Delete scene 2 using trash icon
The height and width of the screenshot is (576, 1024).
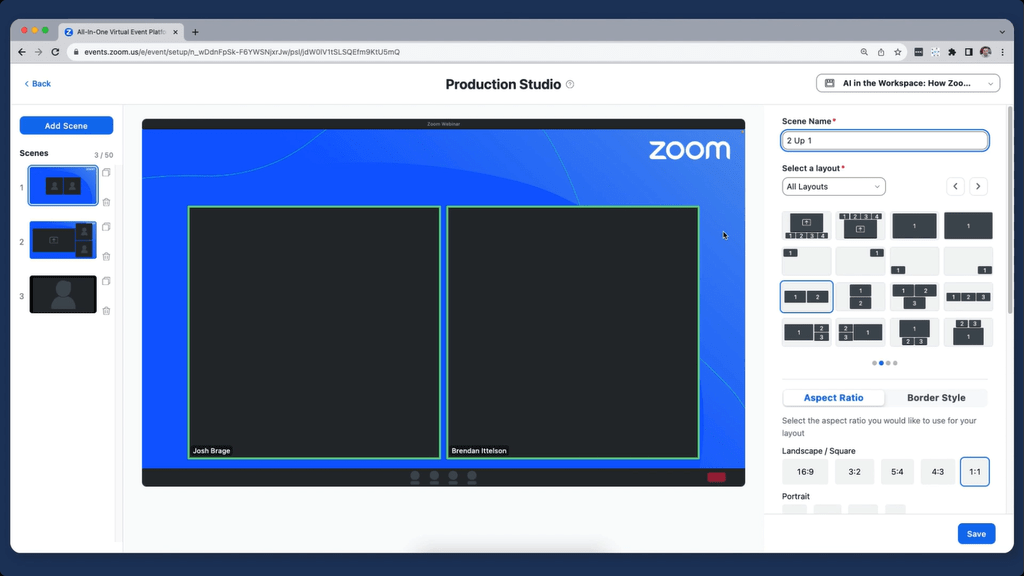(x=106, y=256)
